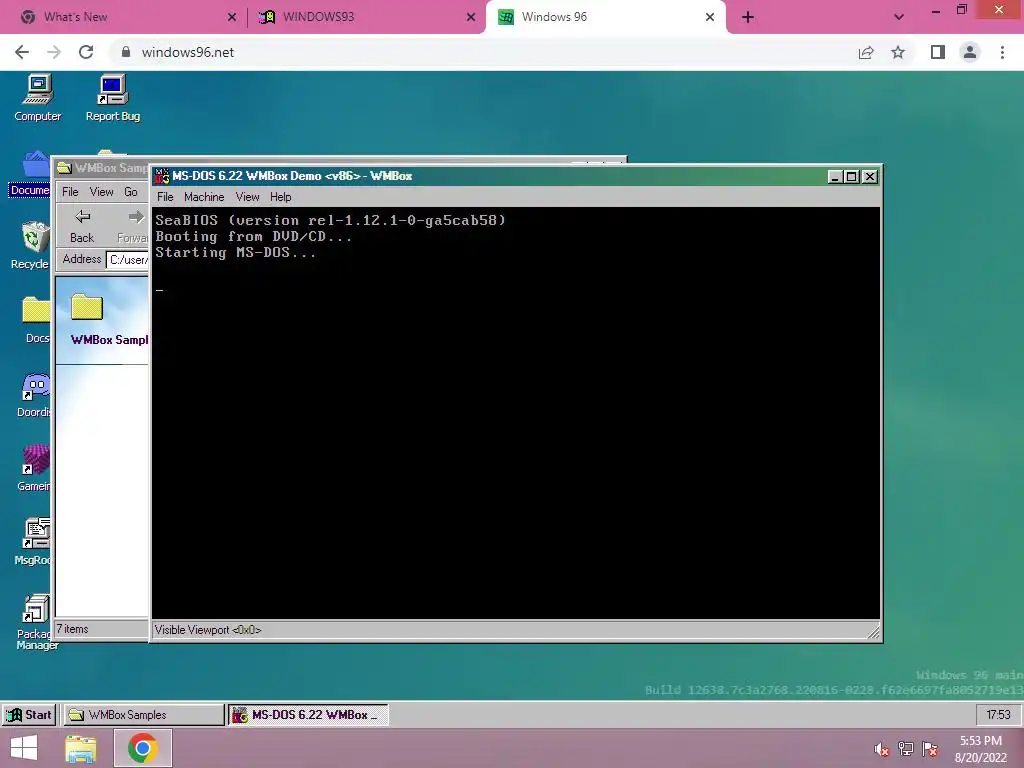Open View menu in WMBox Samples explorer
The width and height of the screenshot is (1024, 768).
(101, 192)
